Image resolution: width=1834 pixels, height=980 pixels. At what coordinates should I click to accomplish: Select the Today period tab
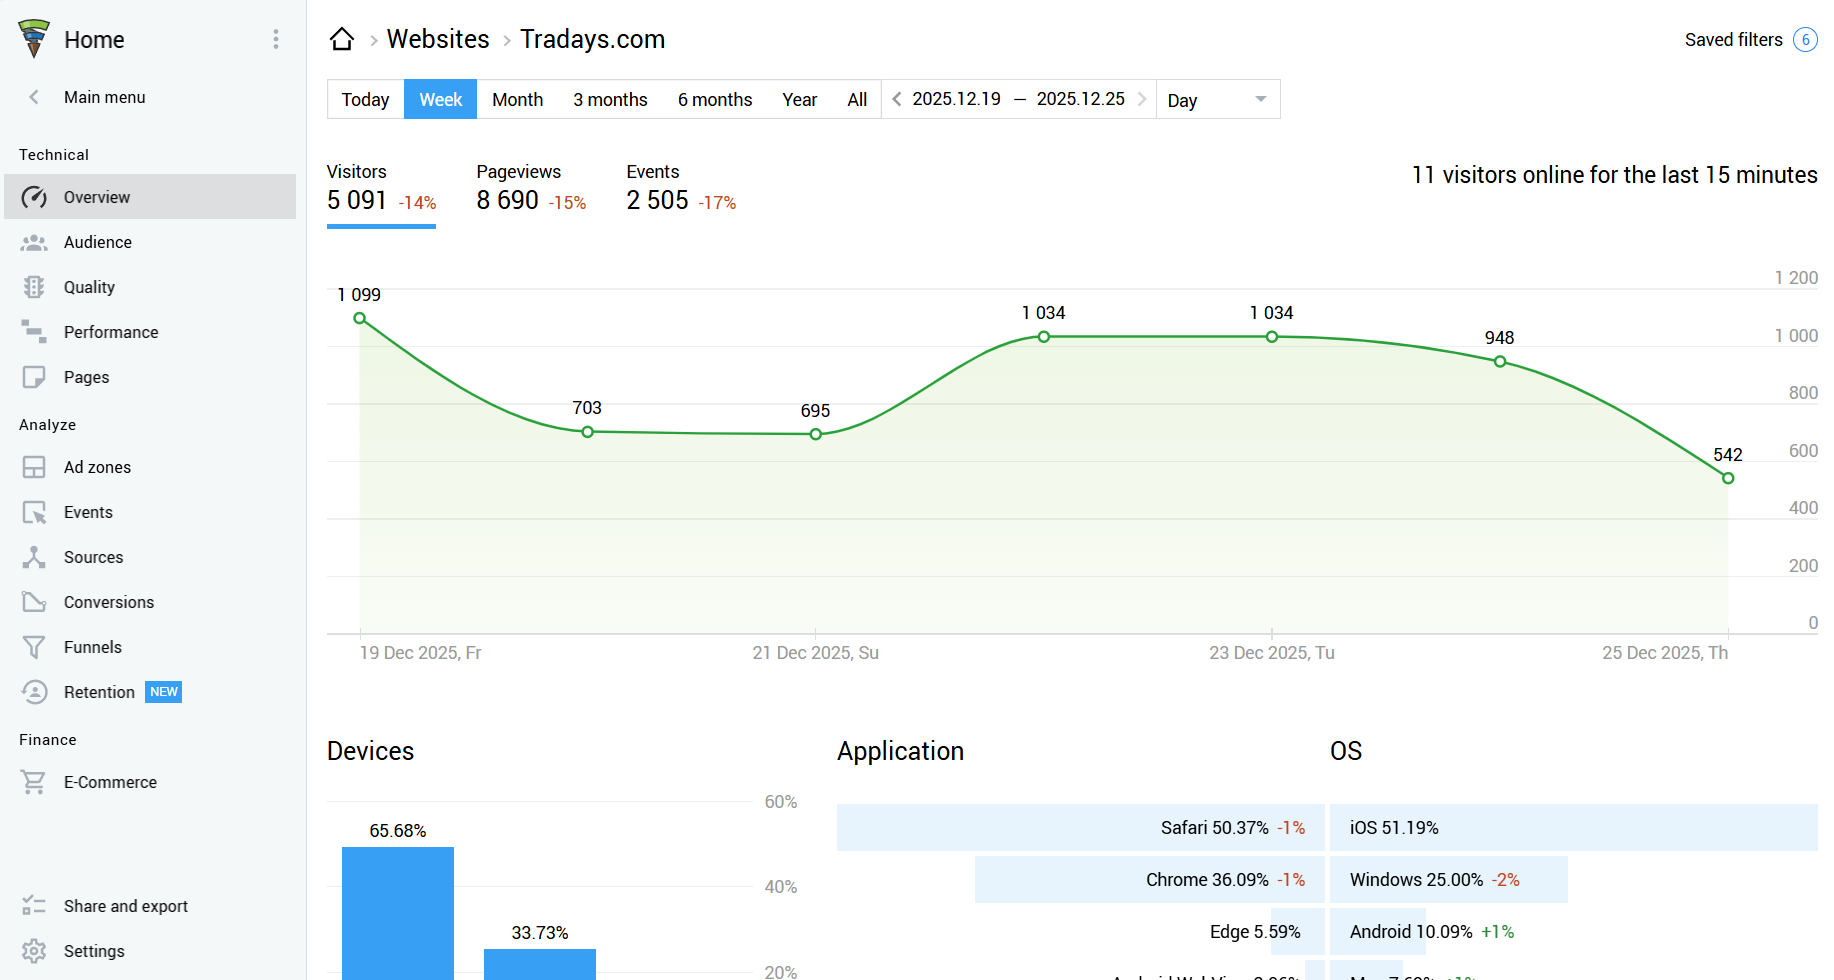point(365,99)
